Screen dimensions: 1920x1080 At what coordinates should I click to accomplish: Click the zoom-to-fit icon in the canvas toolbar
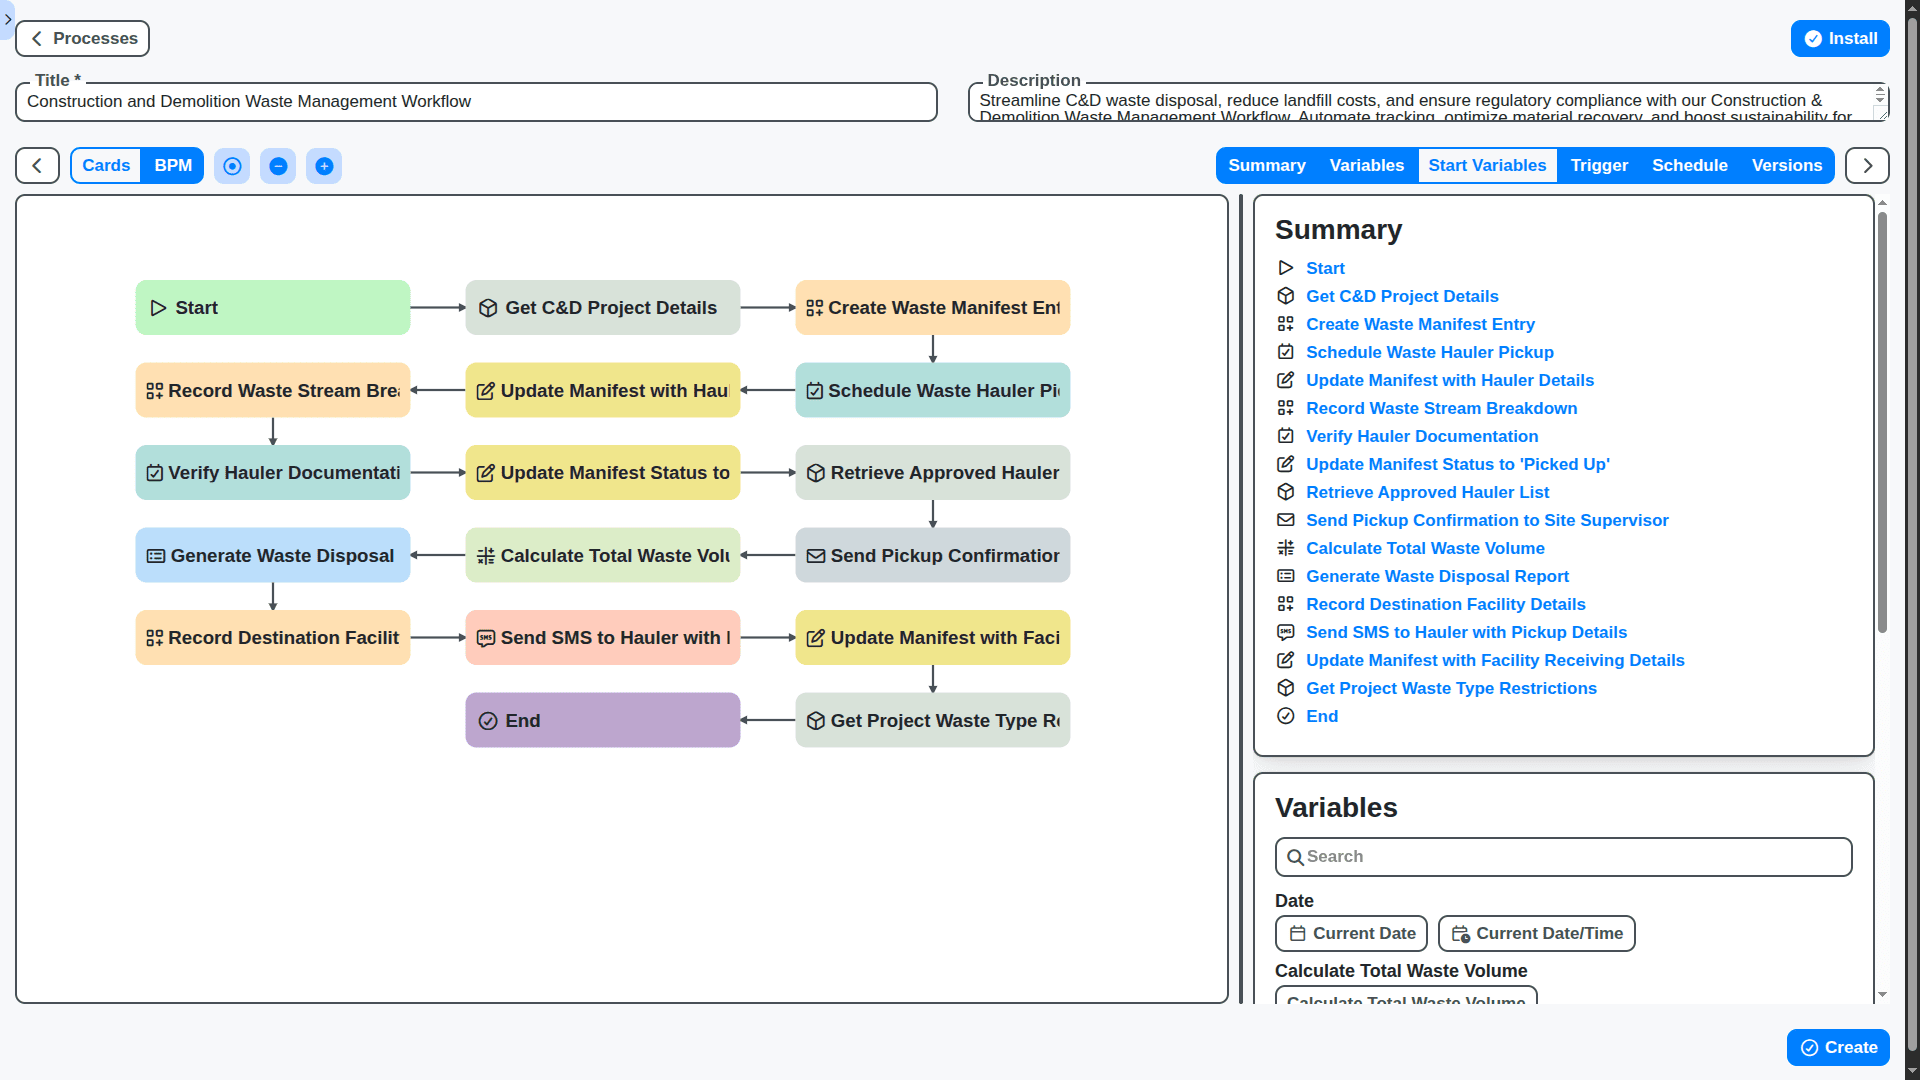tap(231, 165)
